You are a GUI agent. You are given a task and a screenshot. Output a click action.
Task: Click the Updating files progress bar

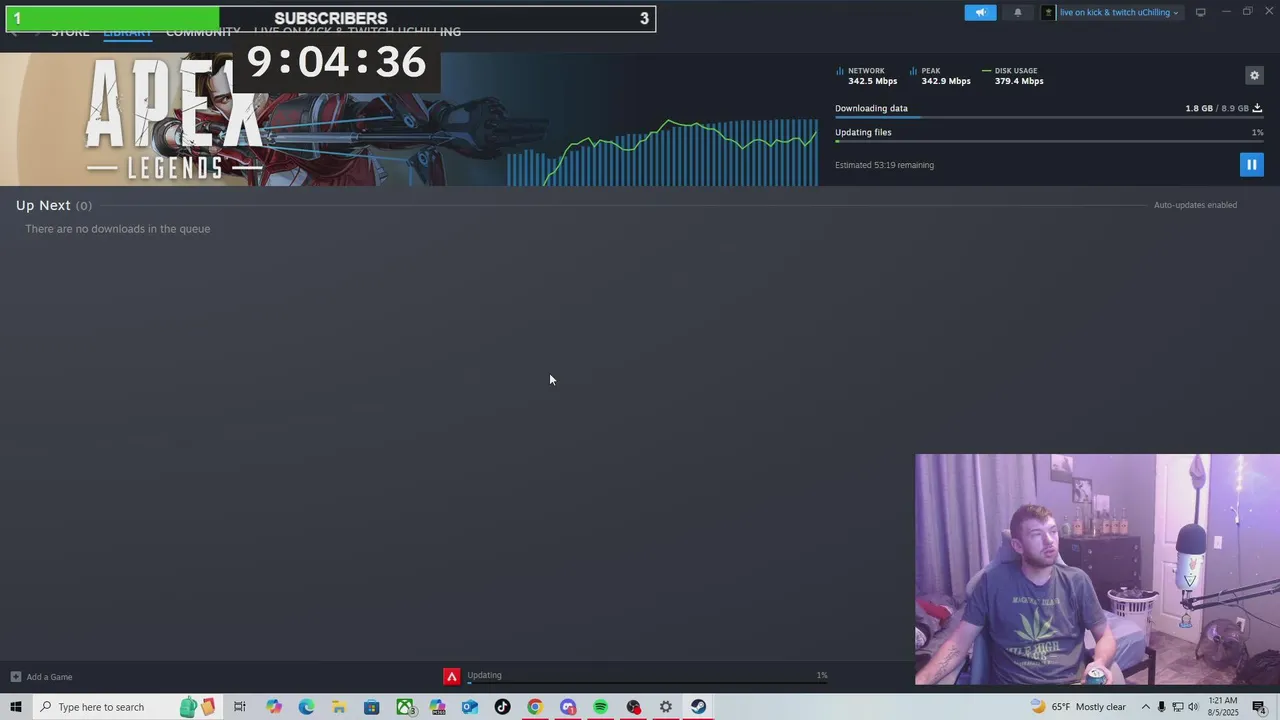(1049, 142)
